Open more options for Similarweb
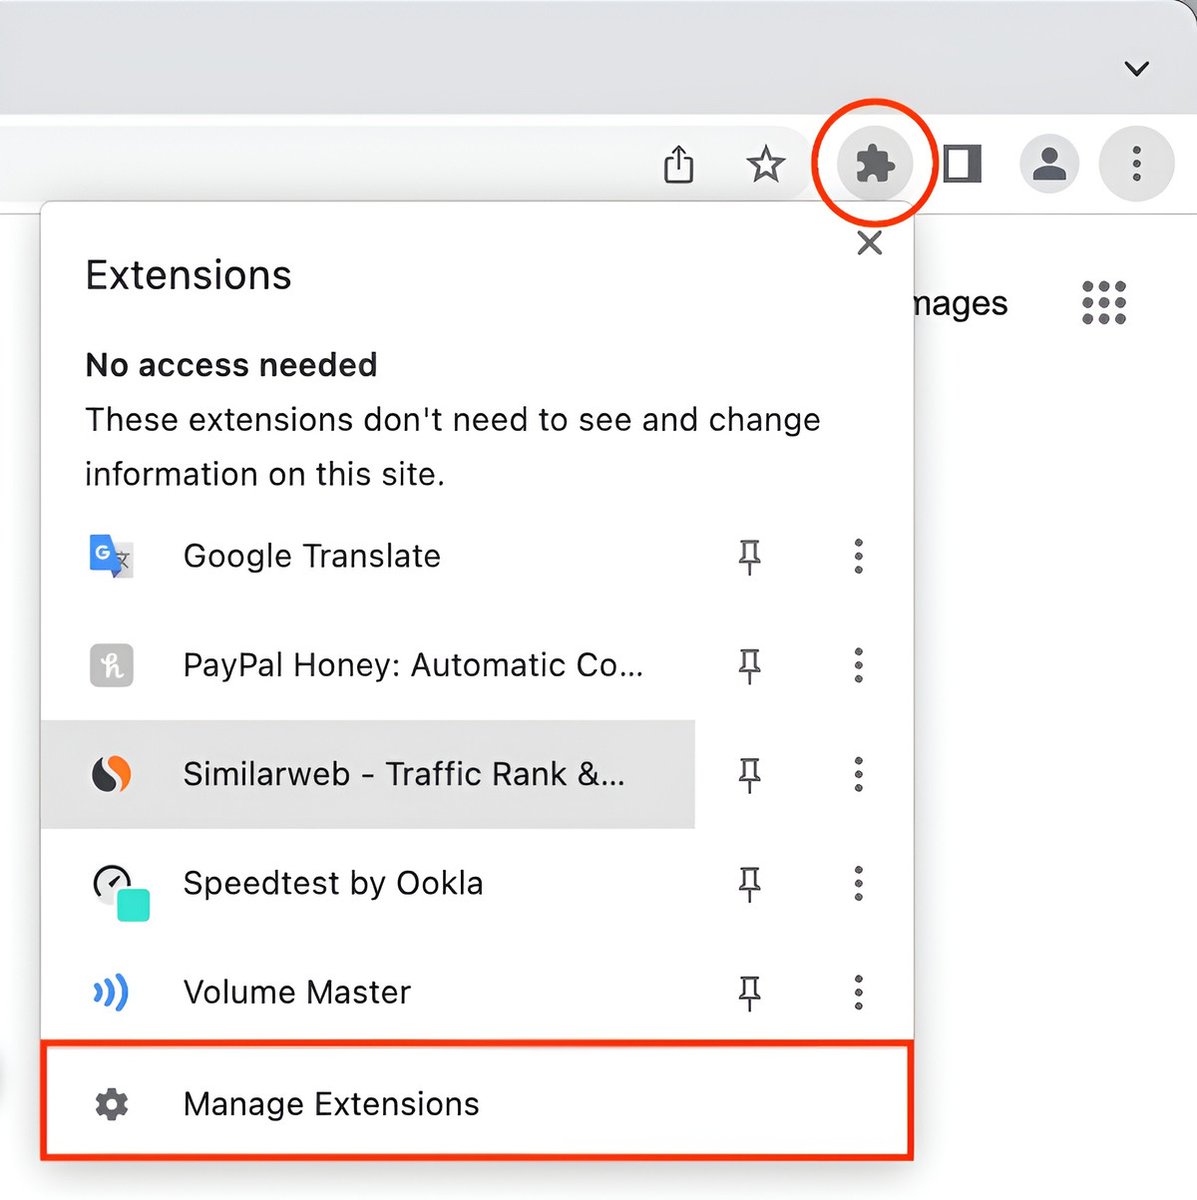This screenshot has width=1197, height=1200. [x=858, y=774]
